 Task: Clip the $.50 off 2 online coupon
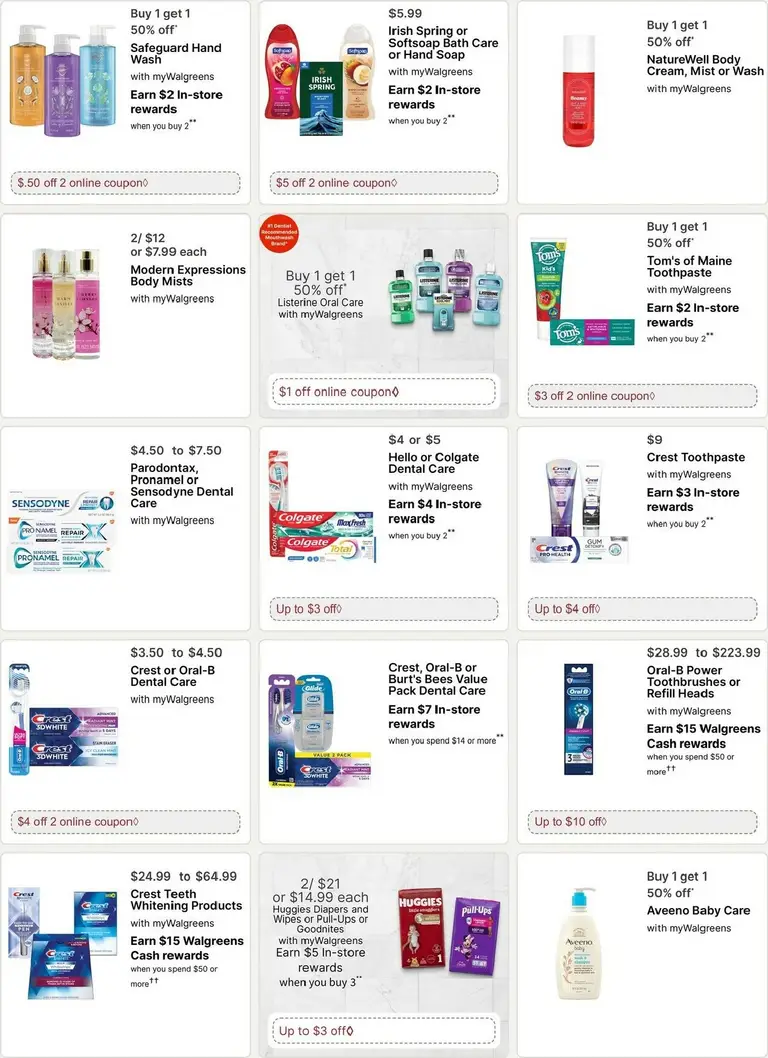[125, 183]
